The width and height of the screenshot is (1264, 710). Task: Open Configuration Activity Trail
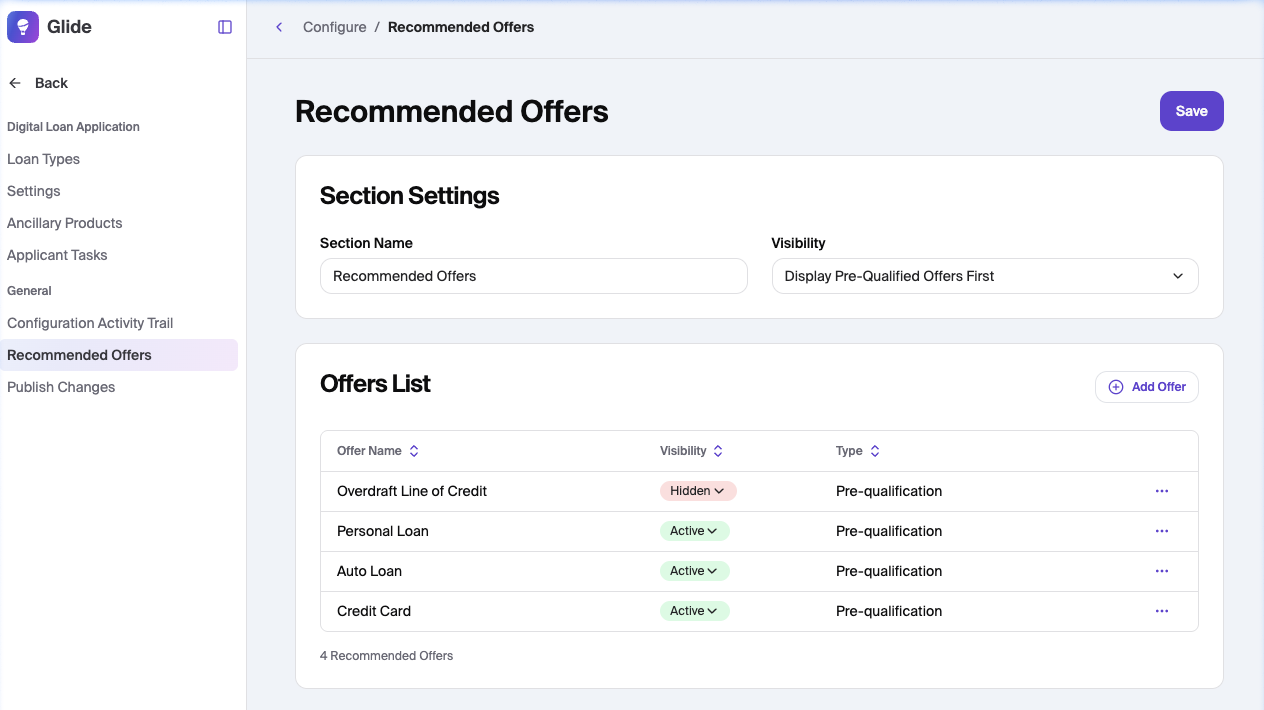pyautogui.click(x=90, y=323)
